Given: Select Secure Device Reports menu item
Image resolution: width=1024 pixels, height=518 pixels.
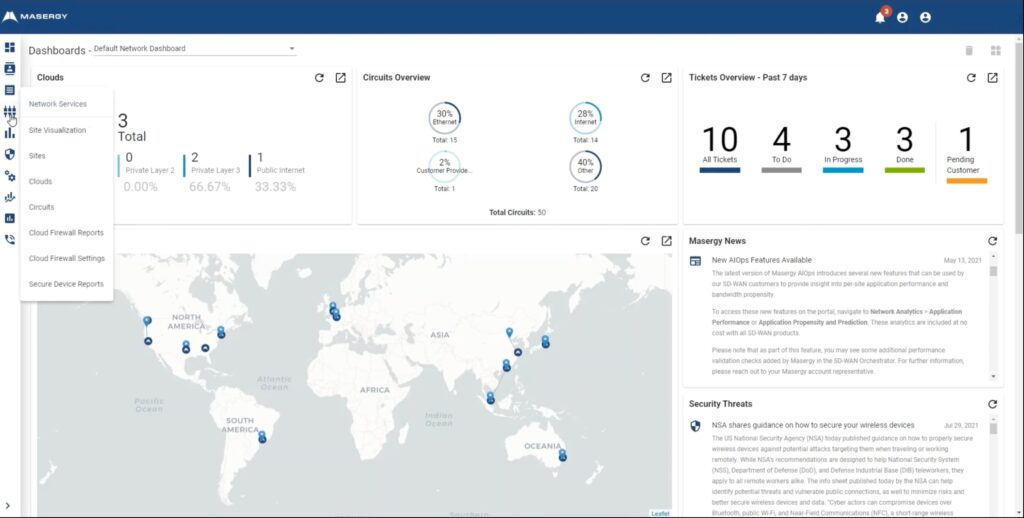Looking at the screenshot, I should [x=67, y=283].
